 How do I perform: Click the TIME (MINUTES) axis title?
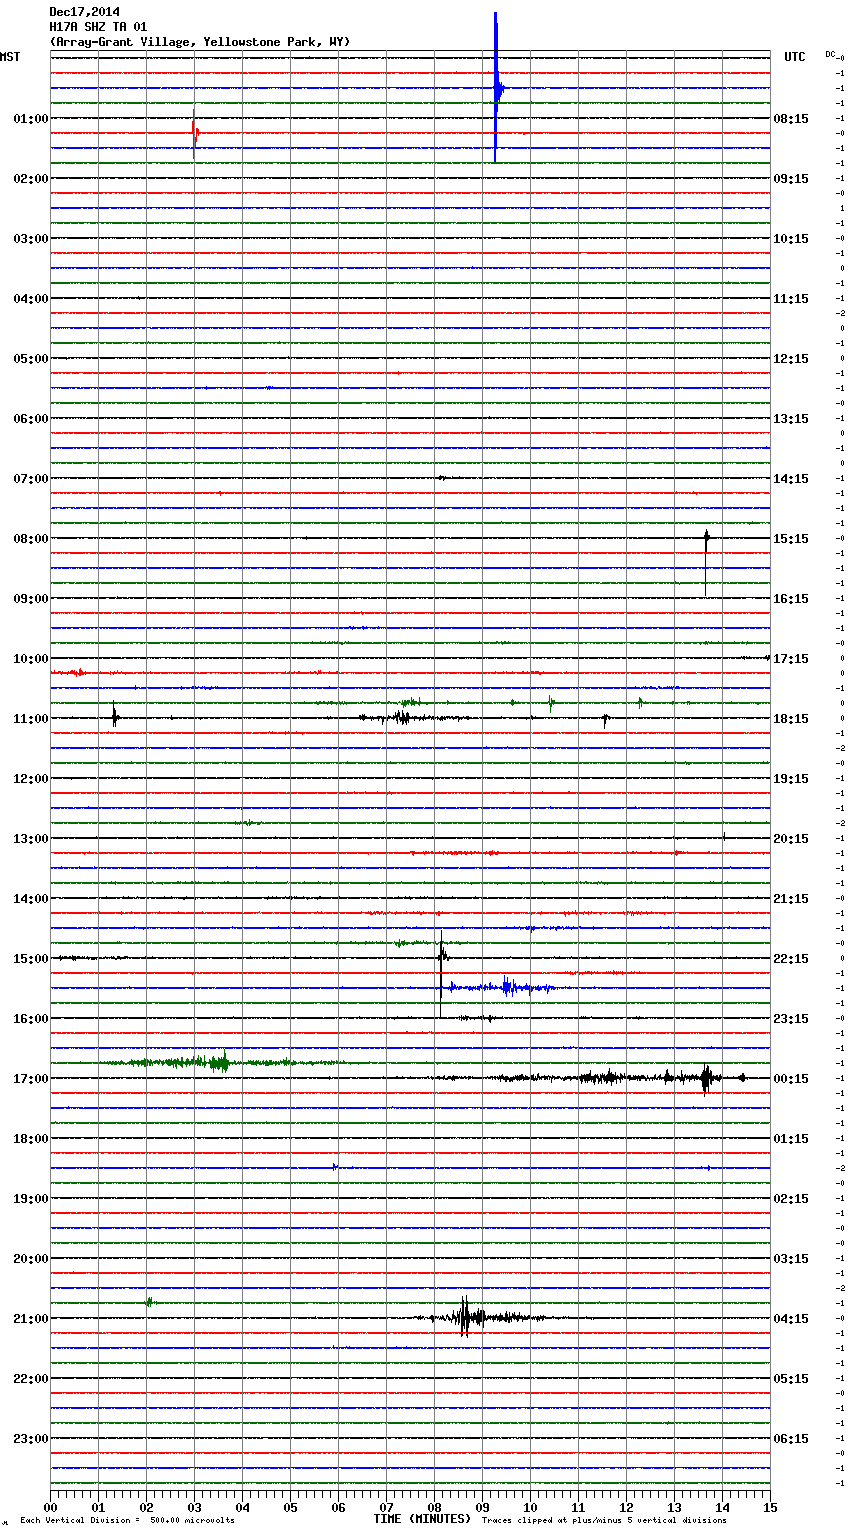[422, 1519]
